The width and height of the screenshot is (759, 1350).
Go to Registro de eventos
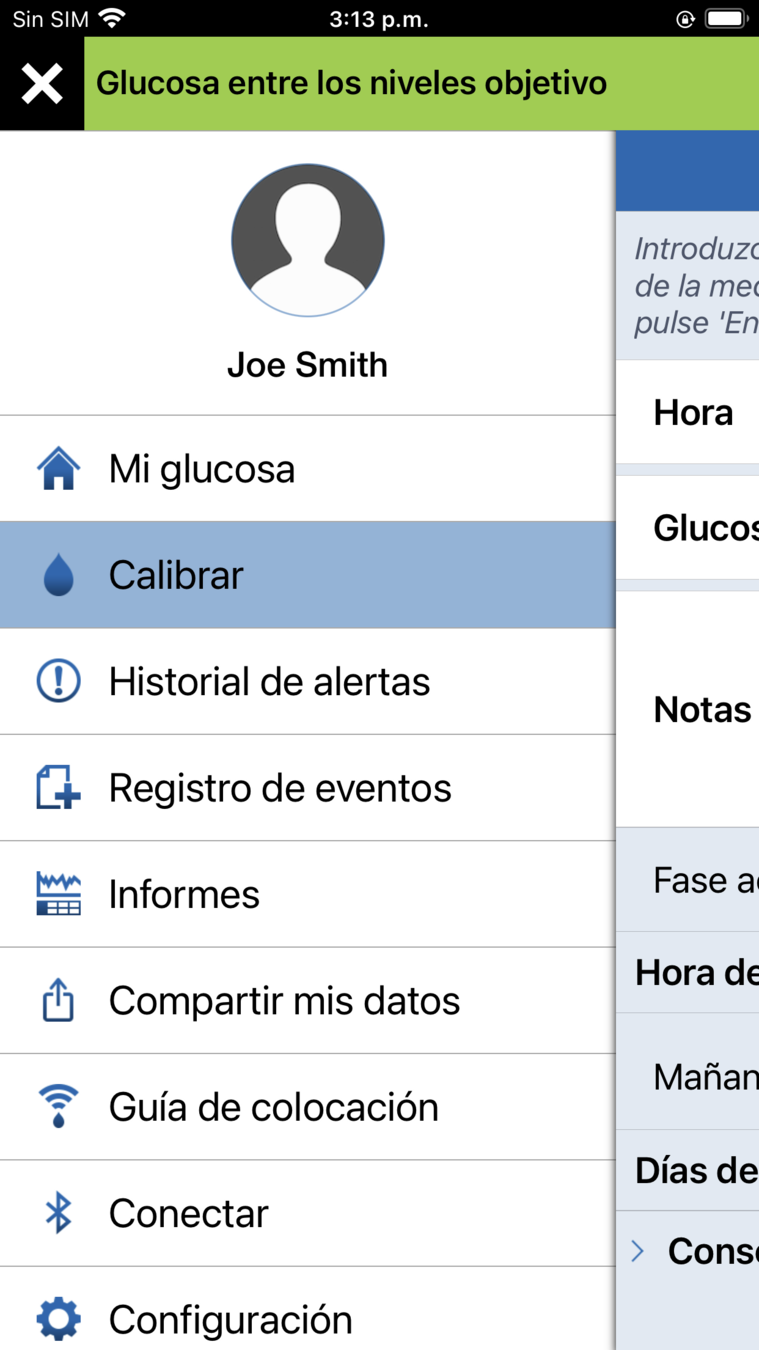tap(280, 788)
